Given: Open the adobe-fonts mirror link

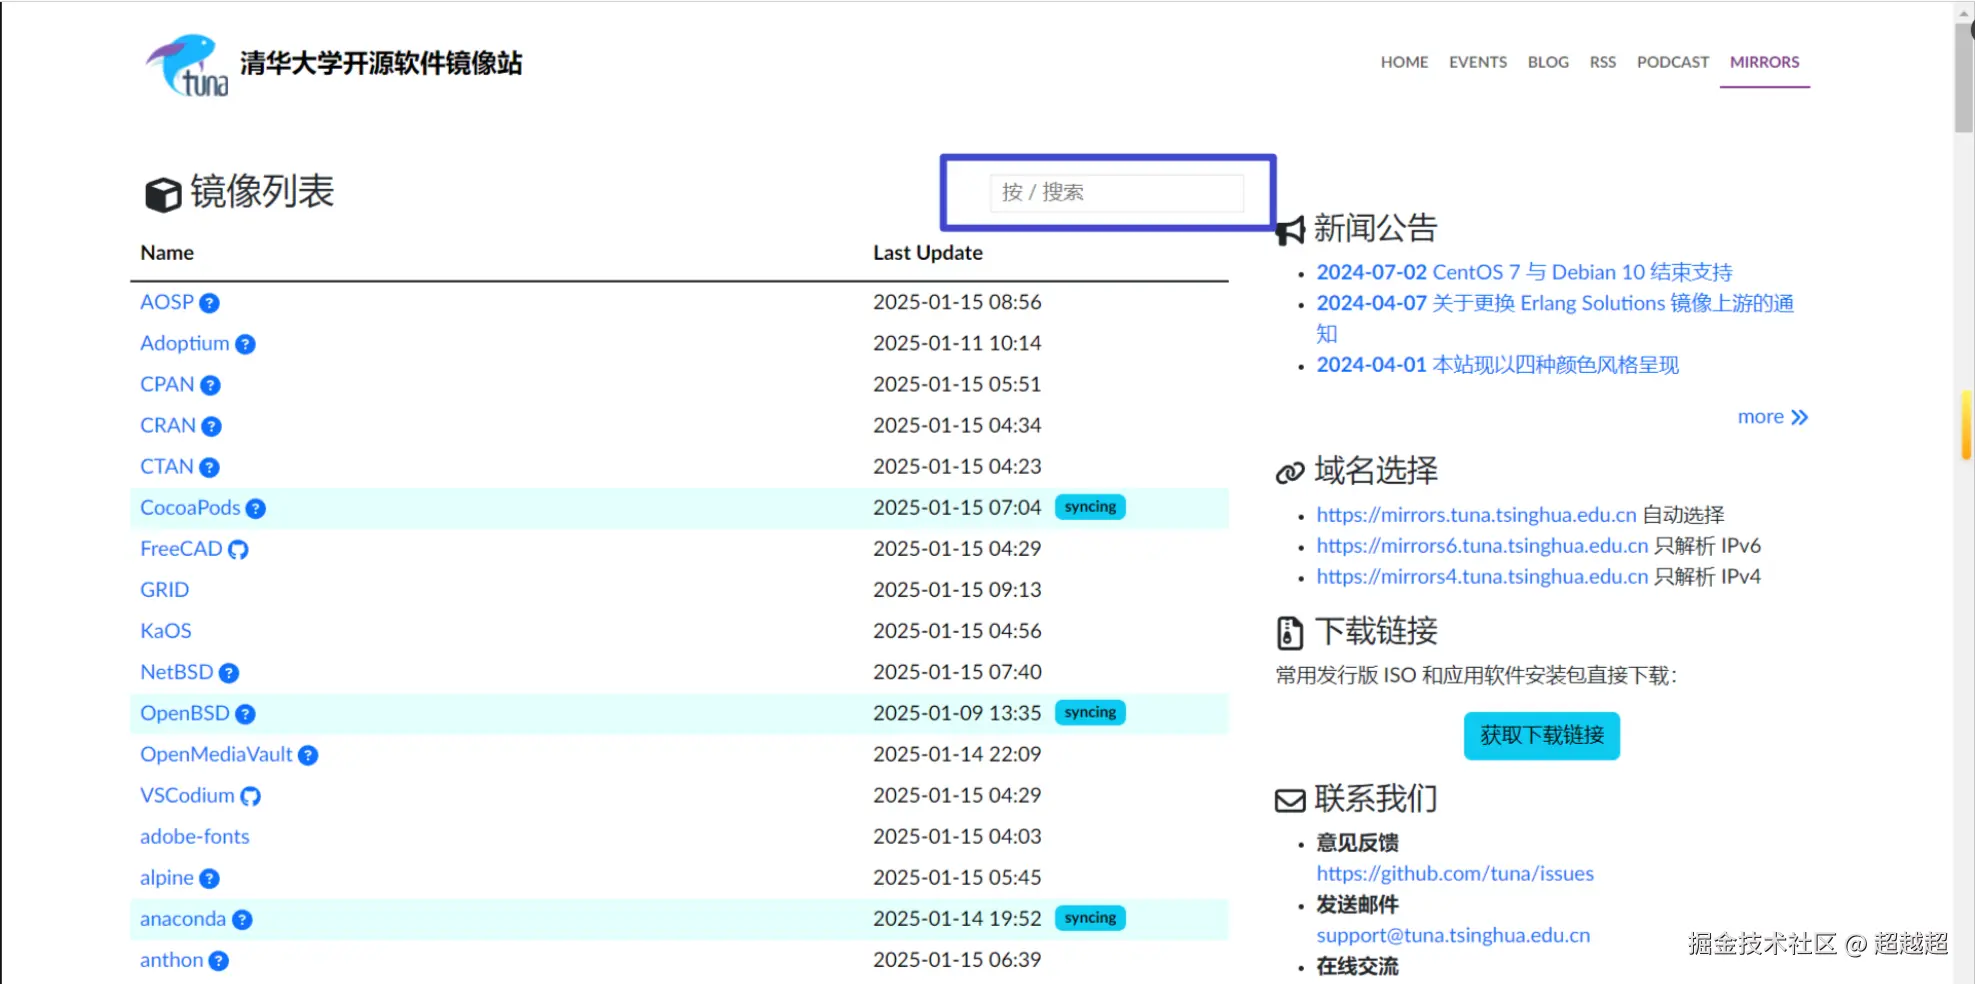Looking at the screenshot, I should (x=195, y=837).
